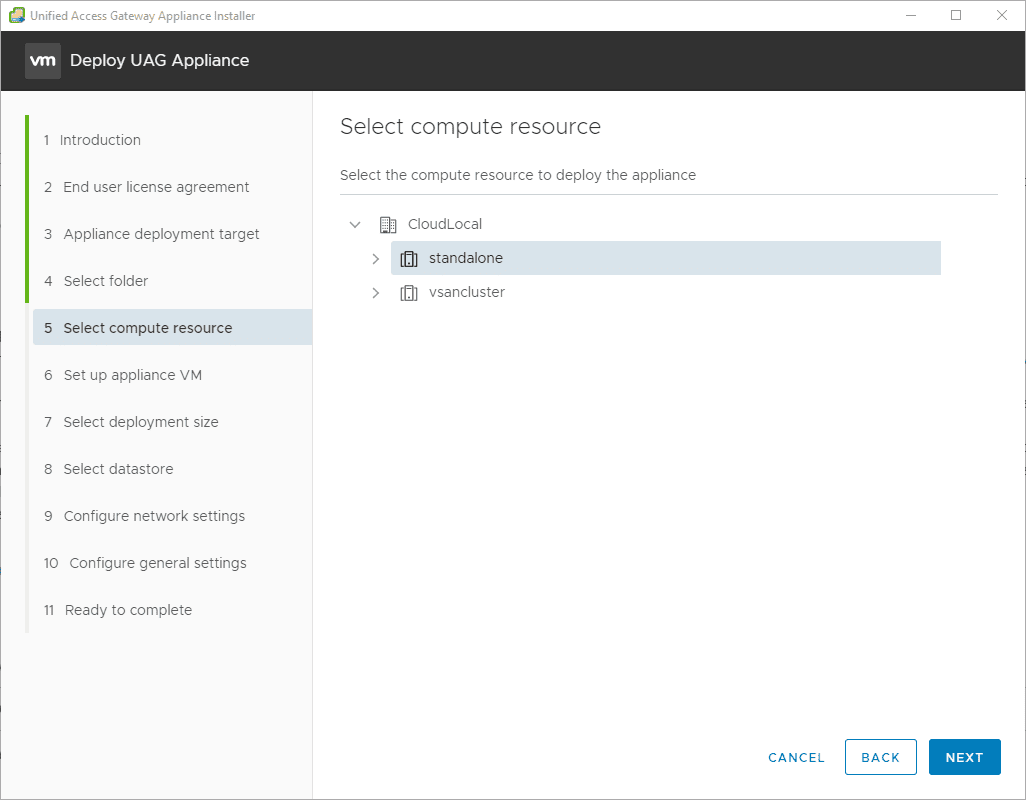1026x800 pixels.
Task: Click the VMware vm logo icon
Action: point(43,60)
